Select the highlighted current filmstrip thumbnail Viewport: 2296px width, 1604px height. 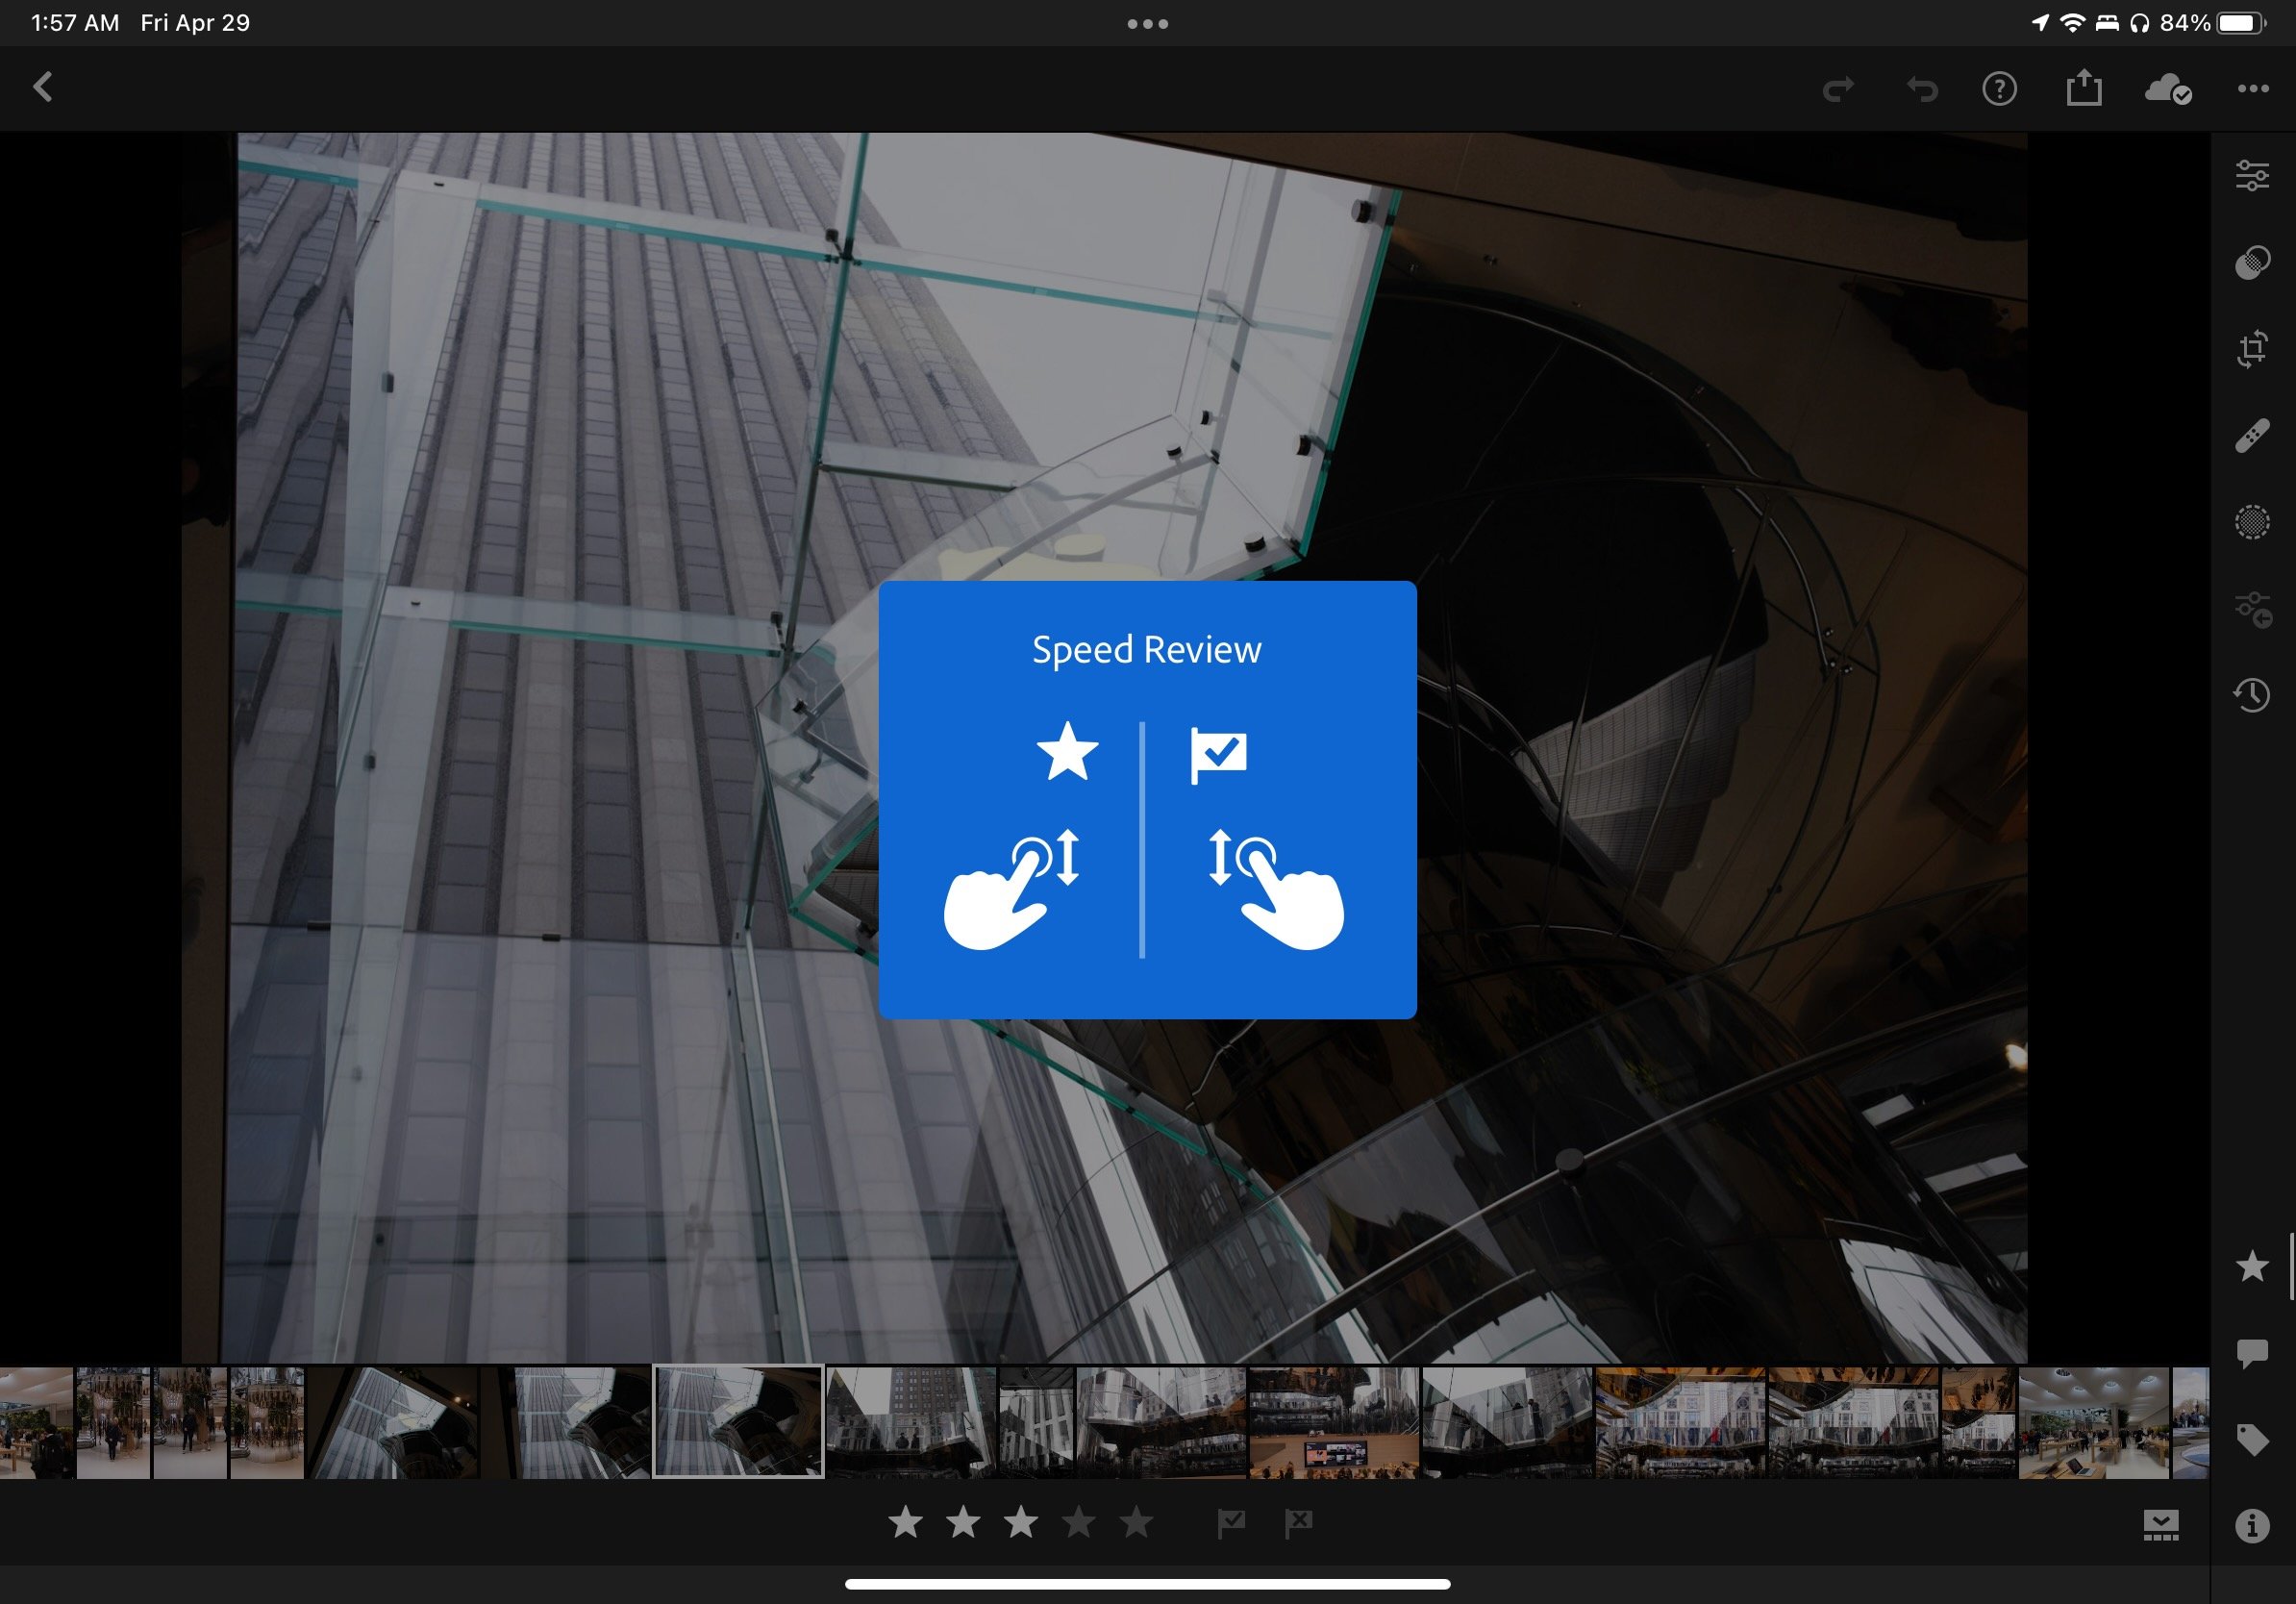[x=738, y=1421]
